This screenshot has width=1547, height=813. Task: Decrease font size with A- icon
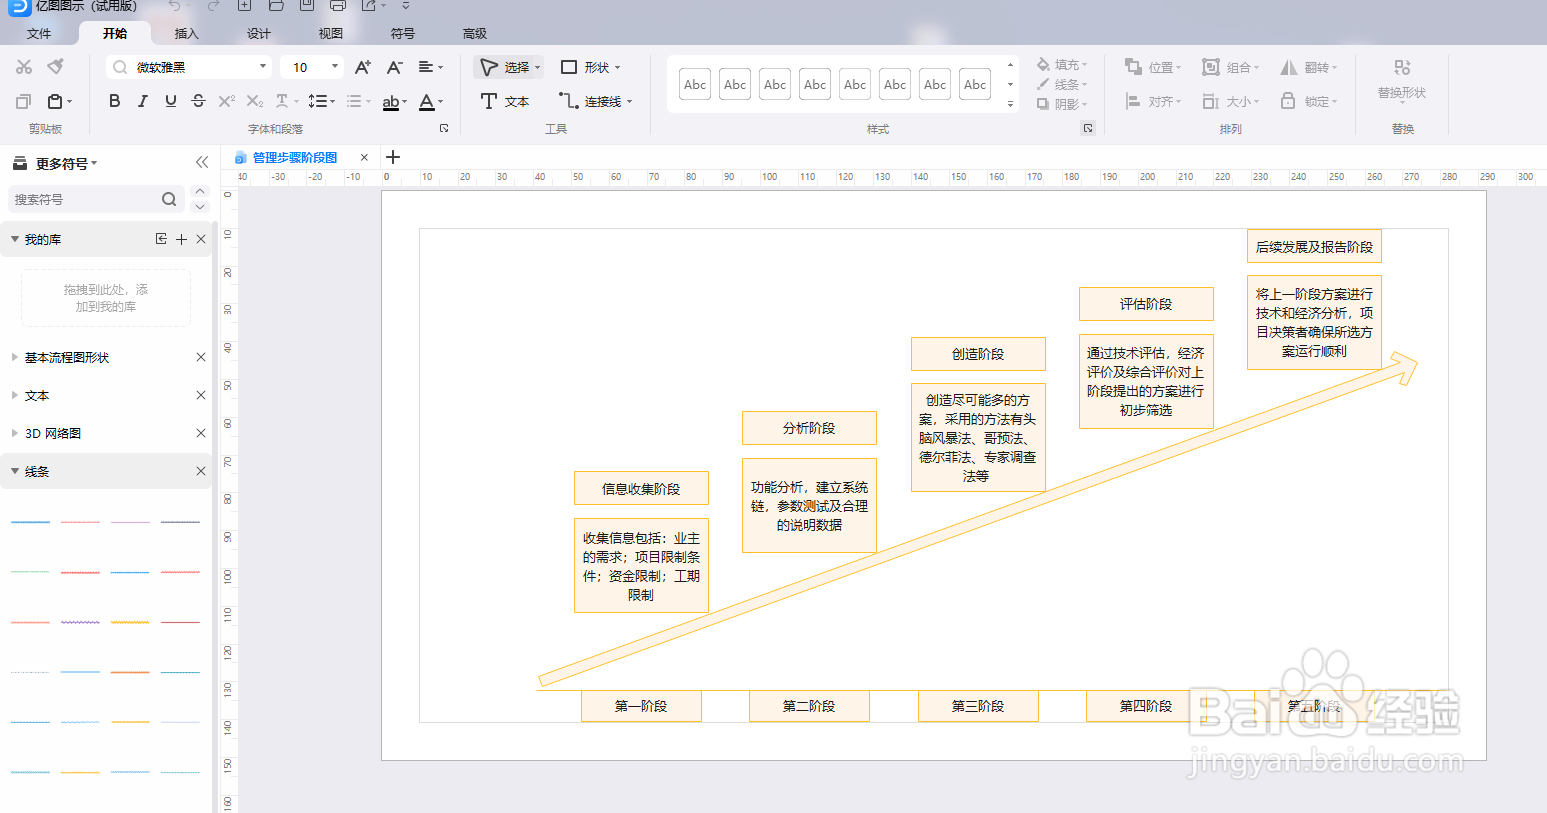pos(395,67)
